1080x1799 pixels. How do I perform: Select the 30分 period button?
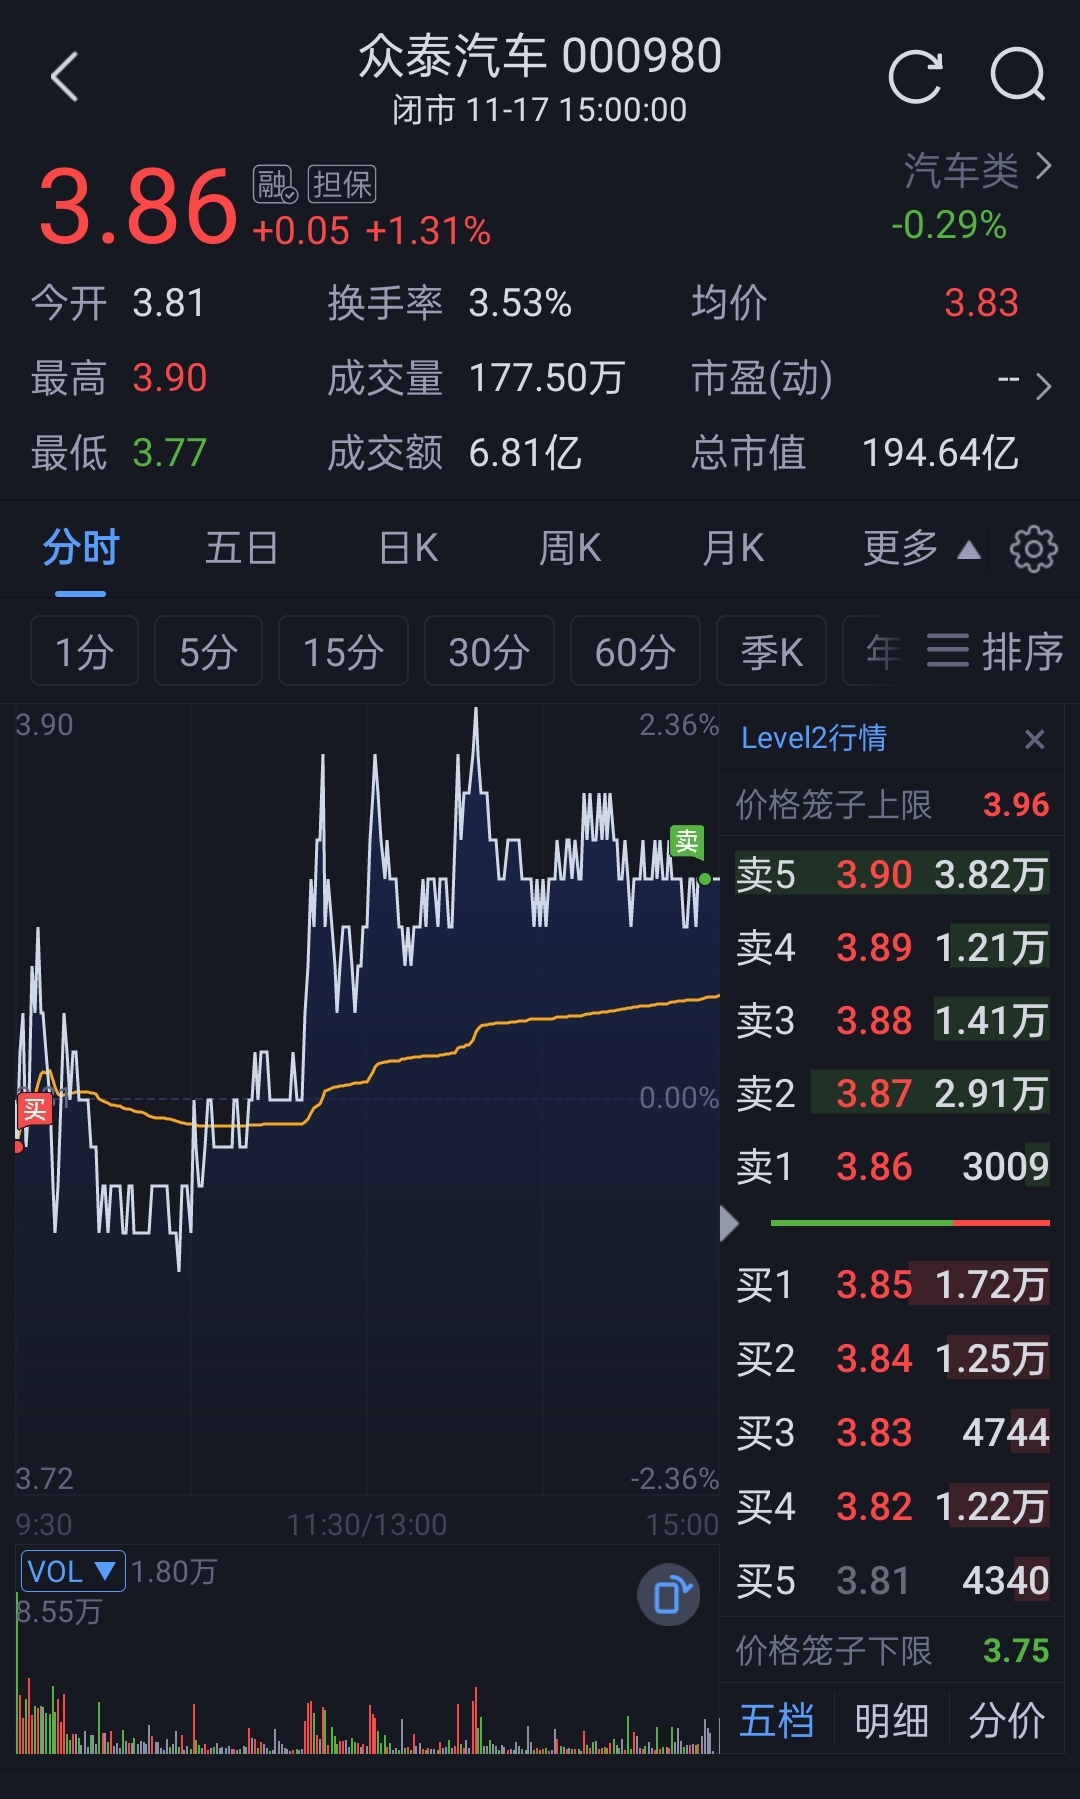tap(489, 651)
